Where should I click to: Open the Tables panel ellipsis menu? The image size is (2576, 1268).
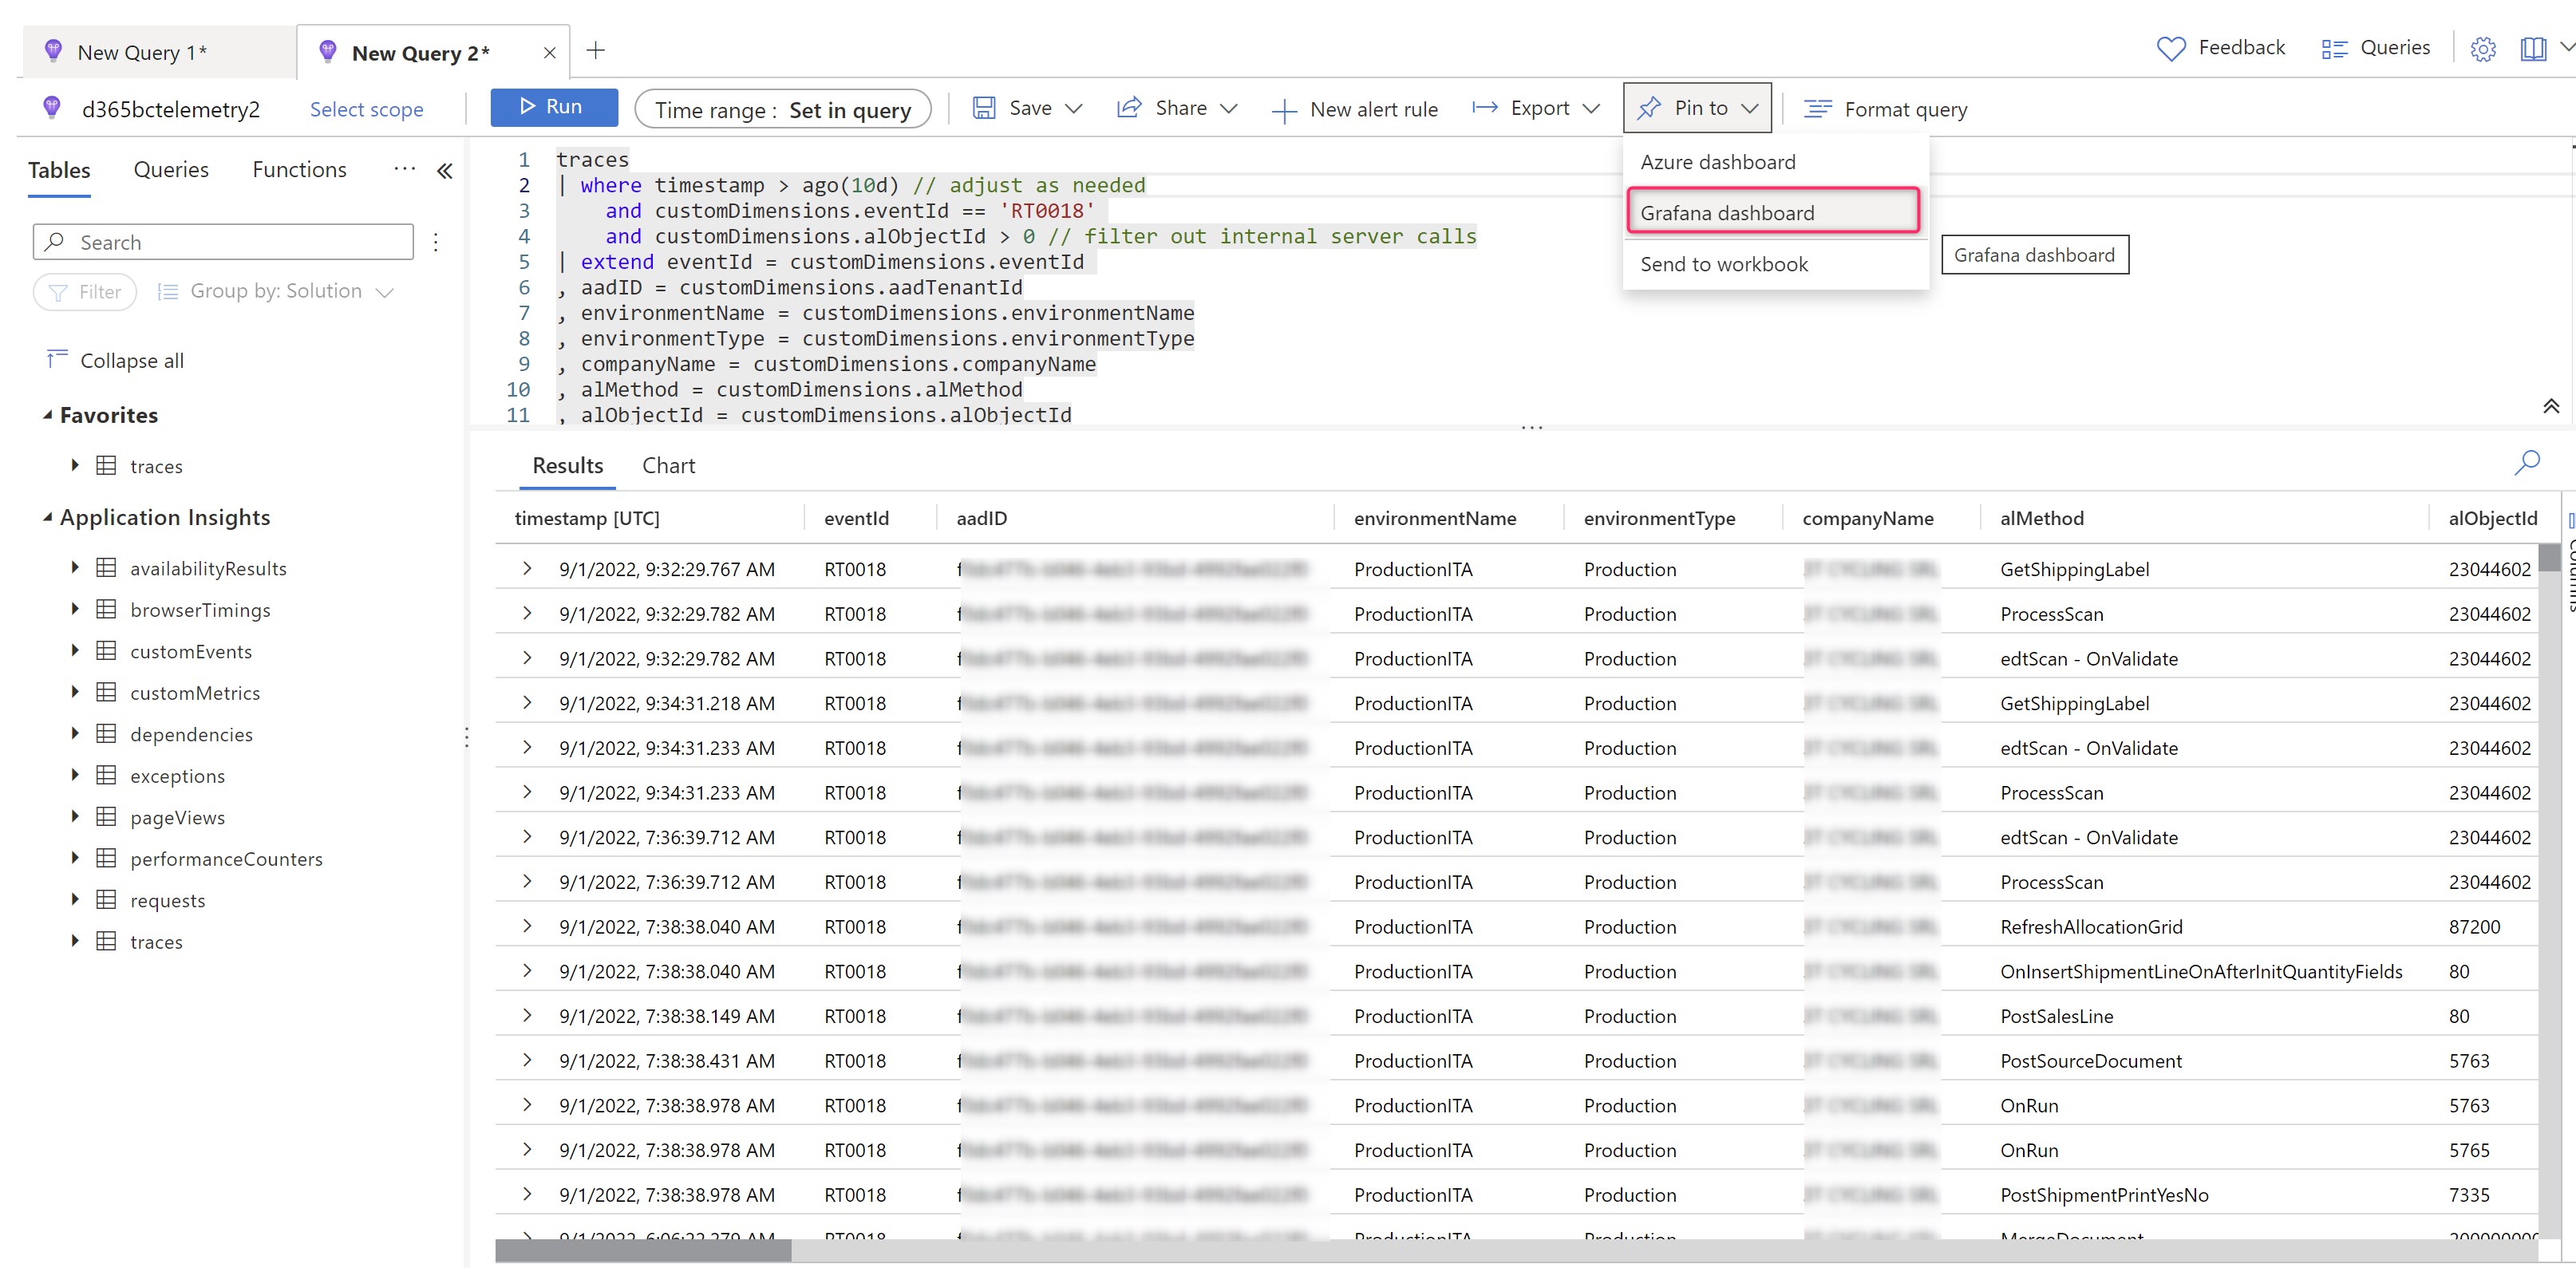point(404,169)
